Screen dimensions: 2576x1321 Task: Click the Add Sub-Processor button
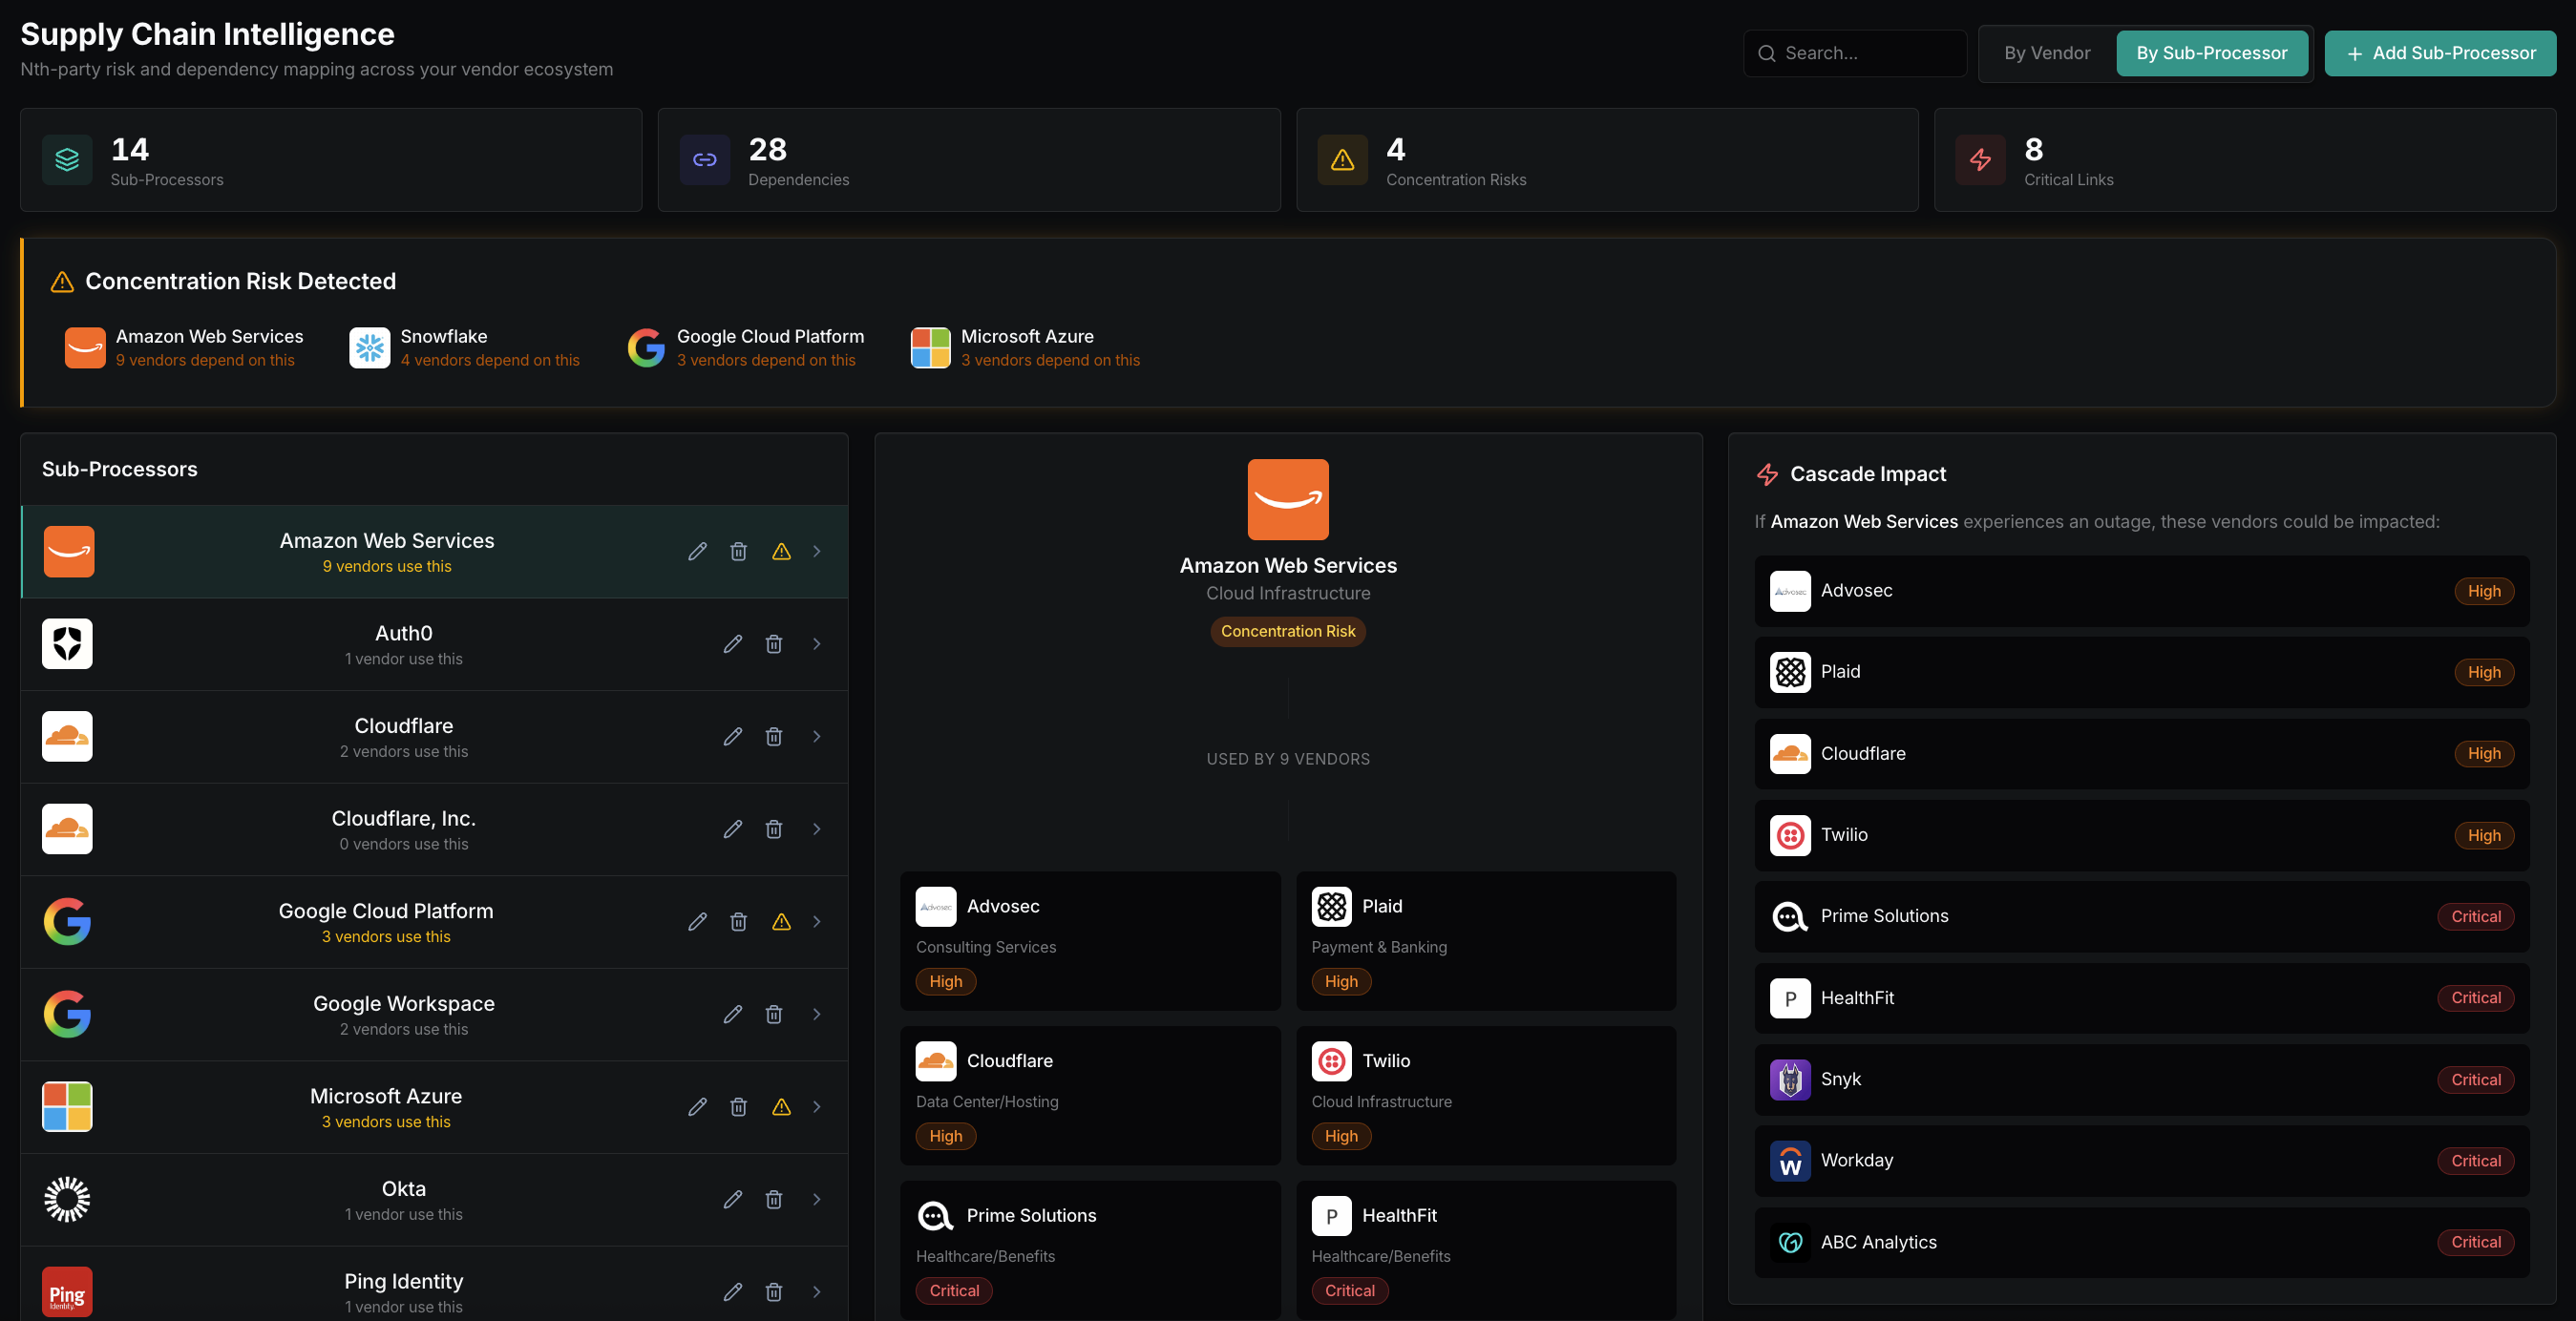coord(2440,53)
